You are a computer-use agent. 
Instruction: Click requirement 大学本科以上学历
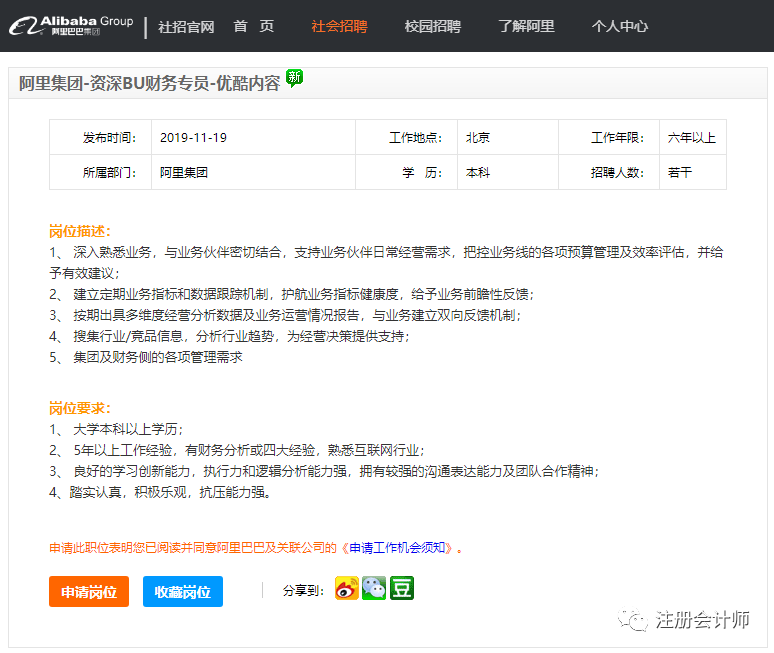click(x=116, y=429)
